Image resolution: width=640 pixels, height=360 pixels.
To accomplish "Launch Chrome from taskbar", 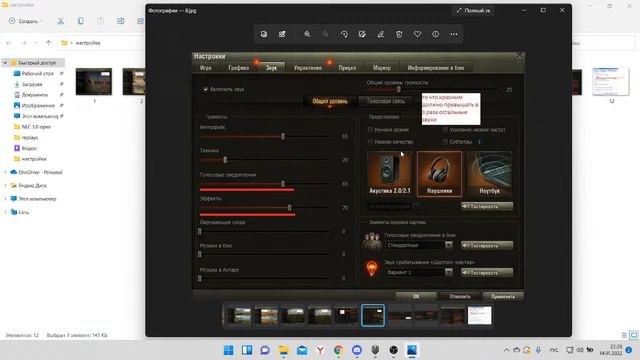I will (338, 350).
